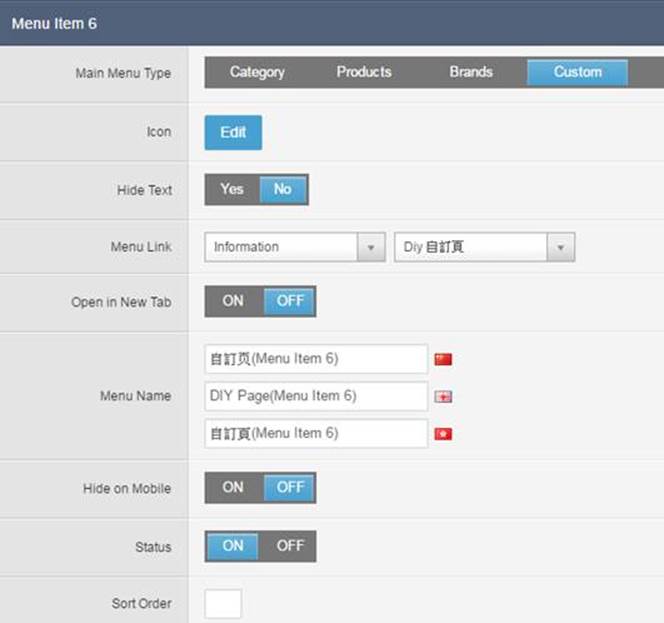
Task: Select Category as main menu type
Action: [x=257, y=72]
